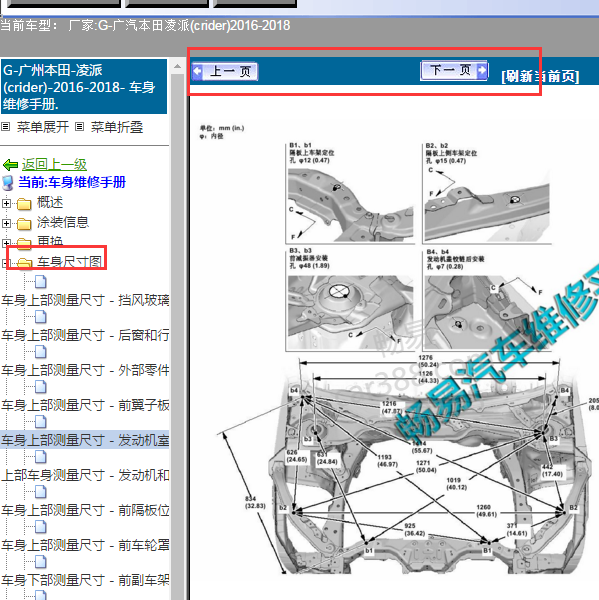
Task: Open the 概述 folder label
Action: tap(50, 202)
